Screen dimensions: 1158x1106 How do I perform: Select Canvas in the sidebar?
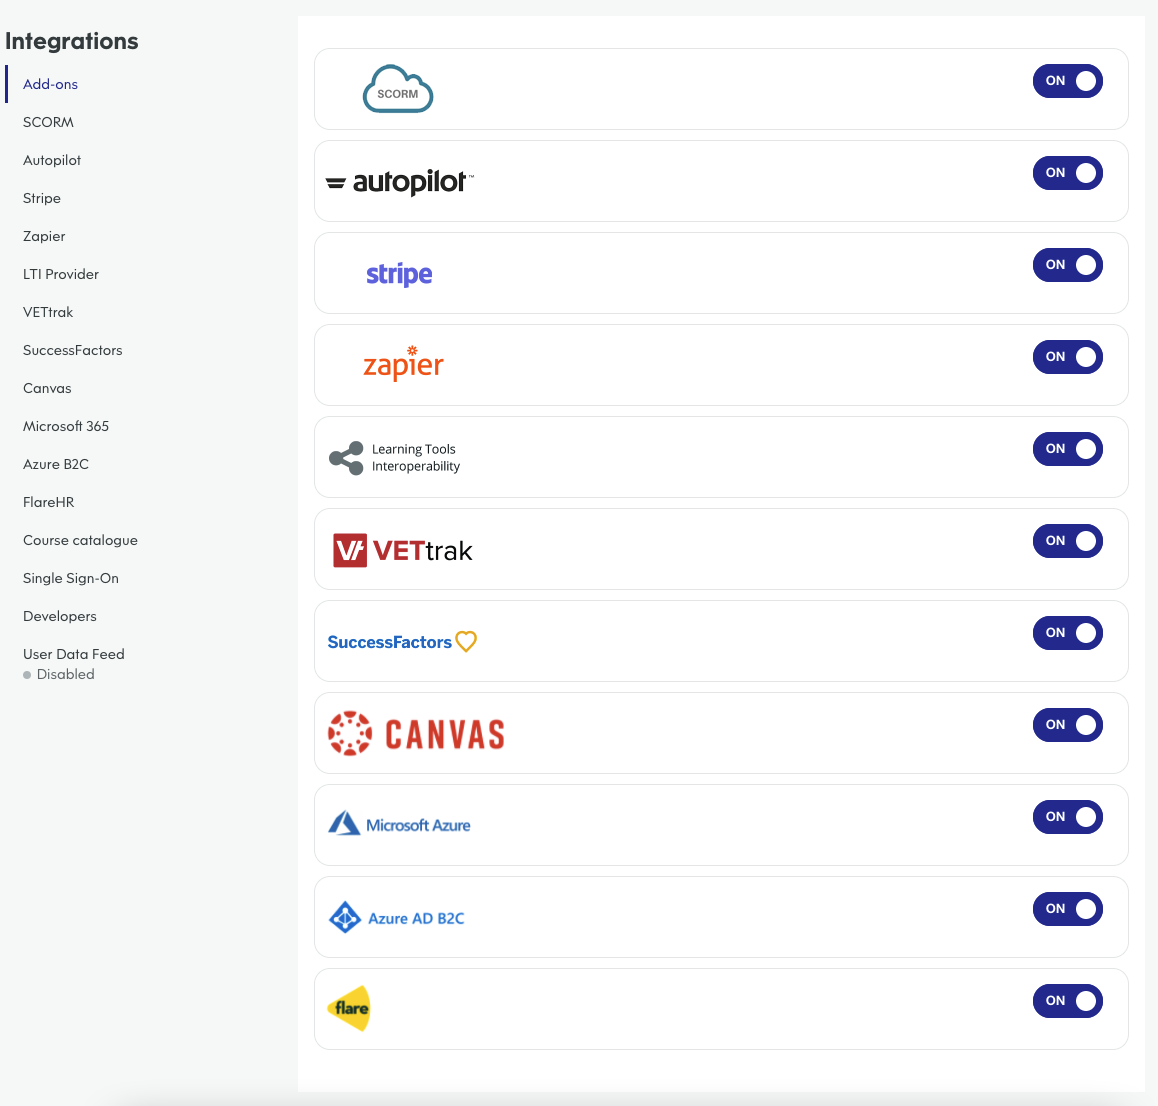[47, 388]
